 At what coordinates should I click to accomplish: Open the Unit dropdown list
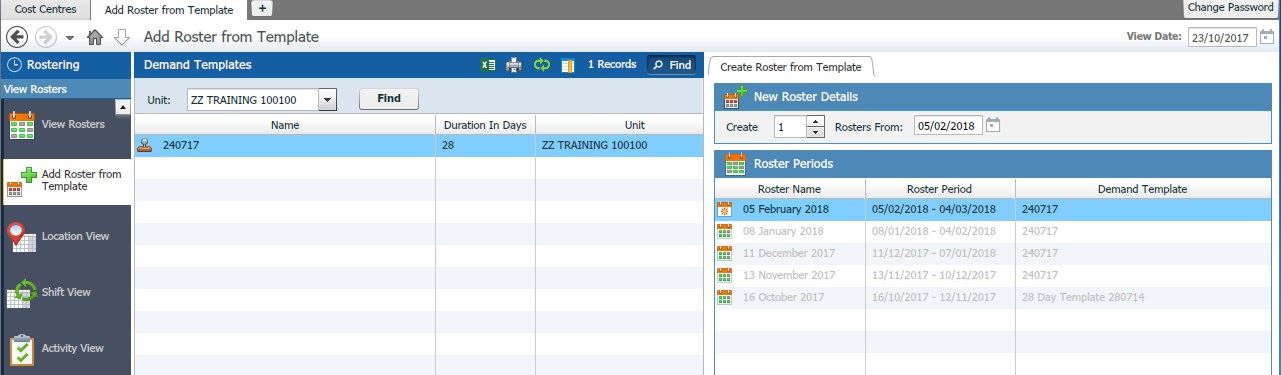pos(328,100)
